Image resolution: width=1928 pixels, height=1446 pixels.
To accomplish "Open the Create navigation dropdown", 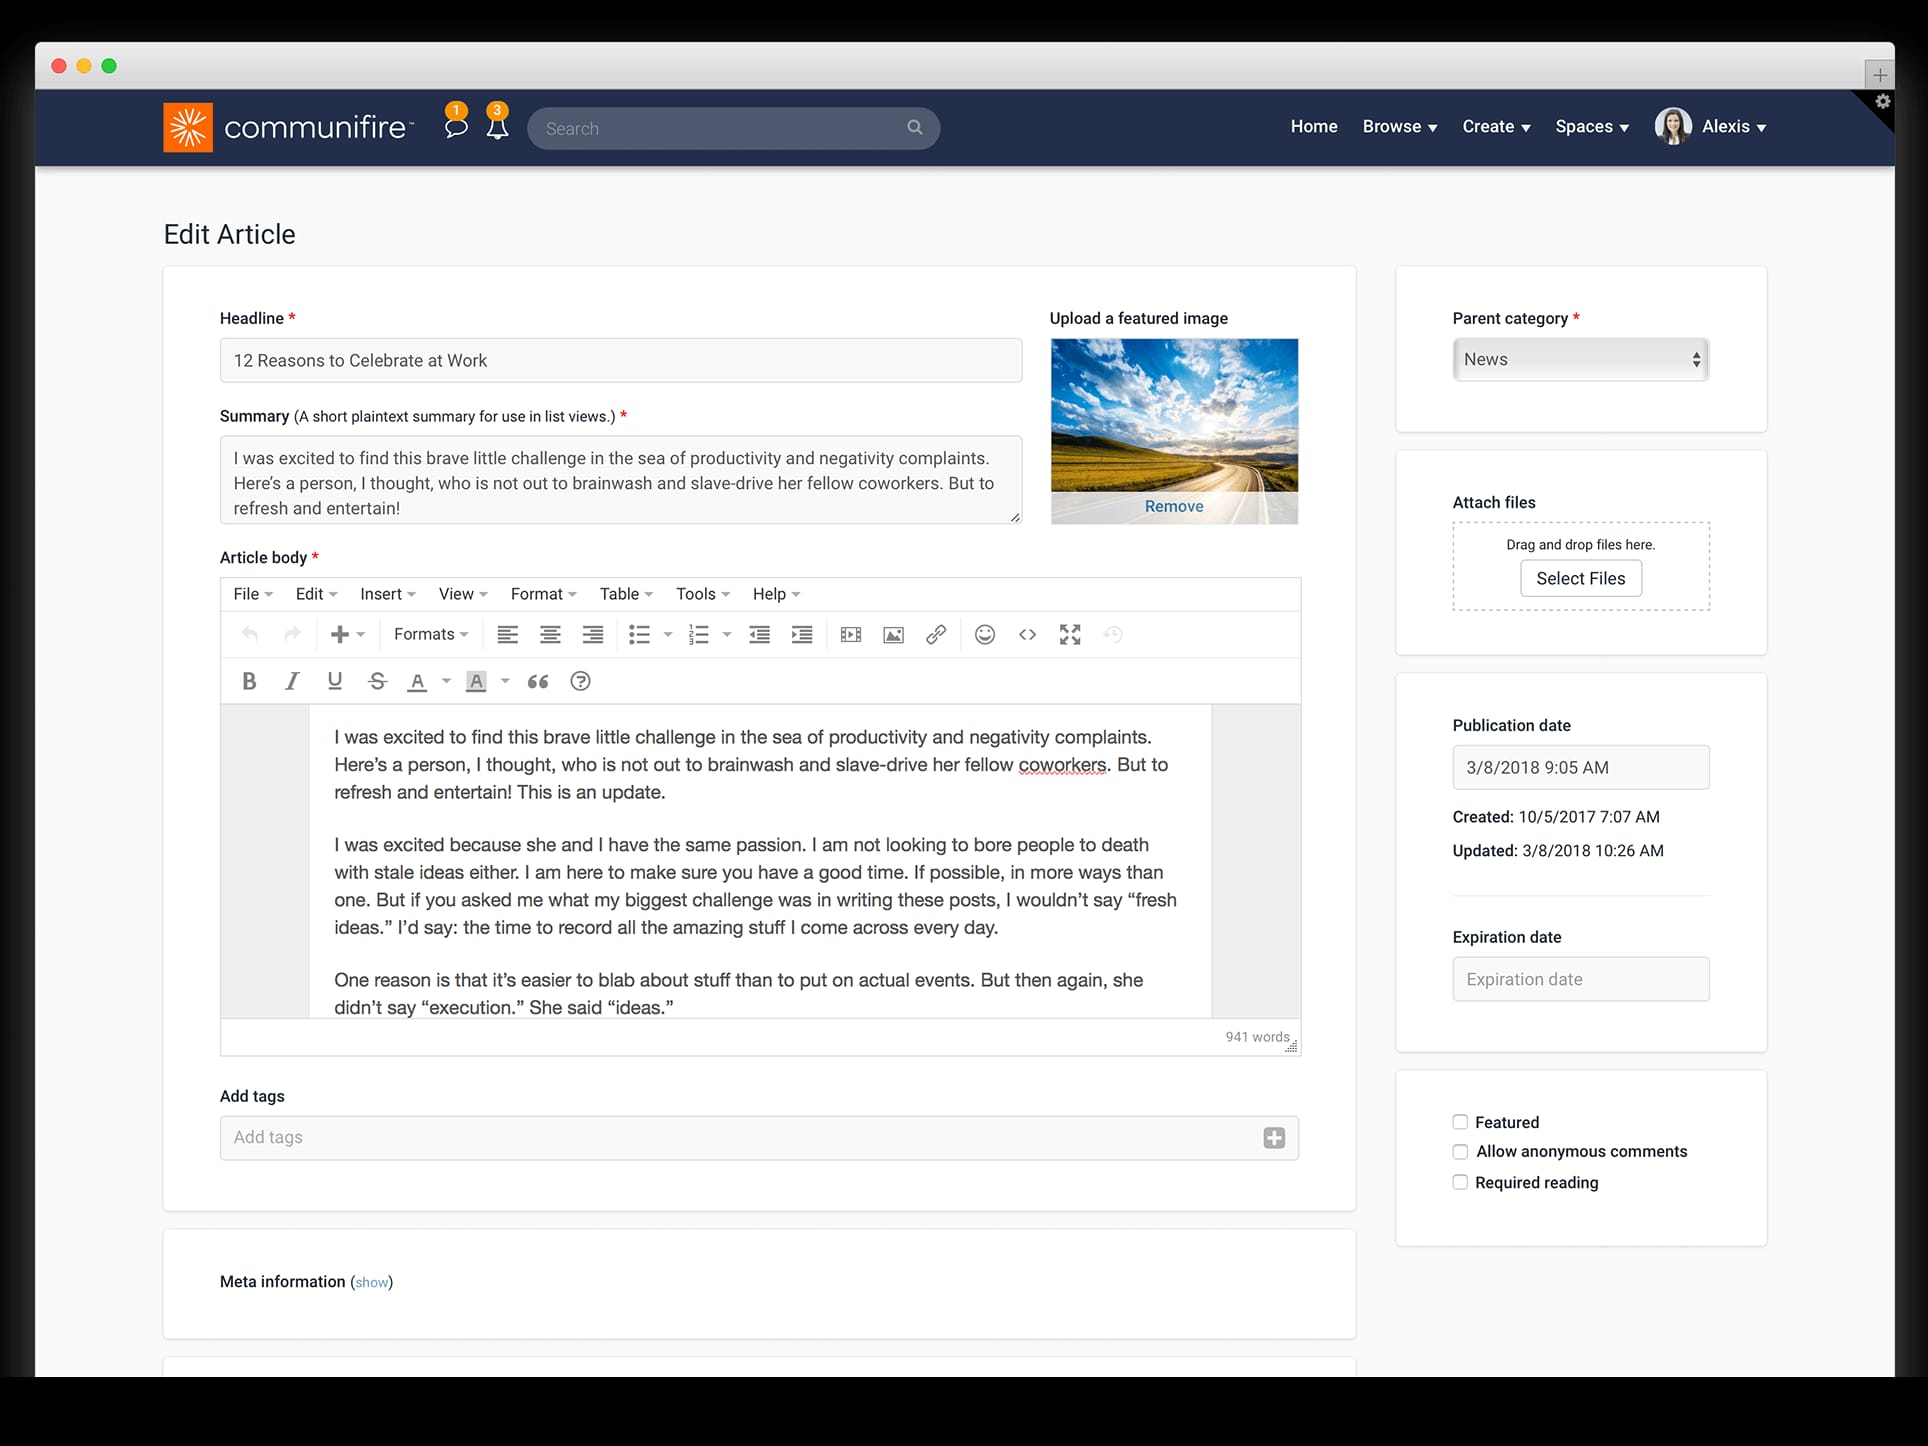I will 1496,127.
